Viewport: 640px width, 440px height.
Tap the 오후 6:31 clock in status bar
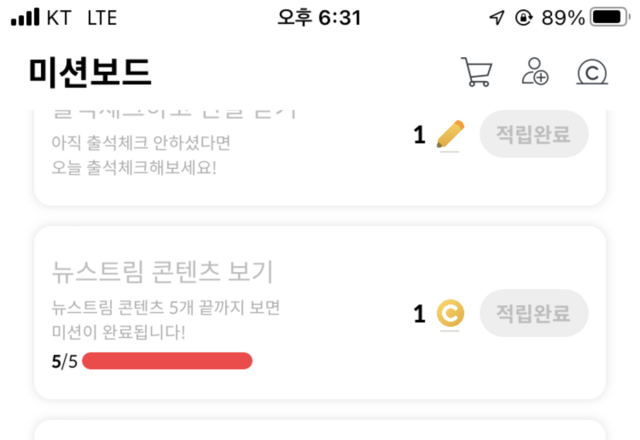pos(319,18)
